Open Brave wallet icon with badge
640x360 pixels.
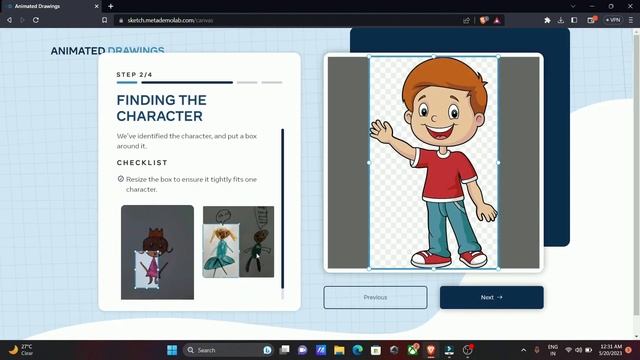[591, 20]
